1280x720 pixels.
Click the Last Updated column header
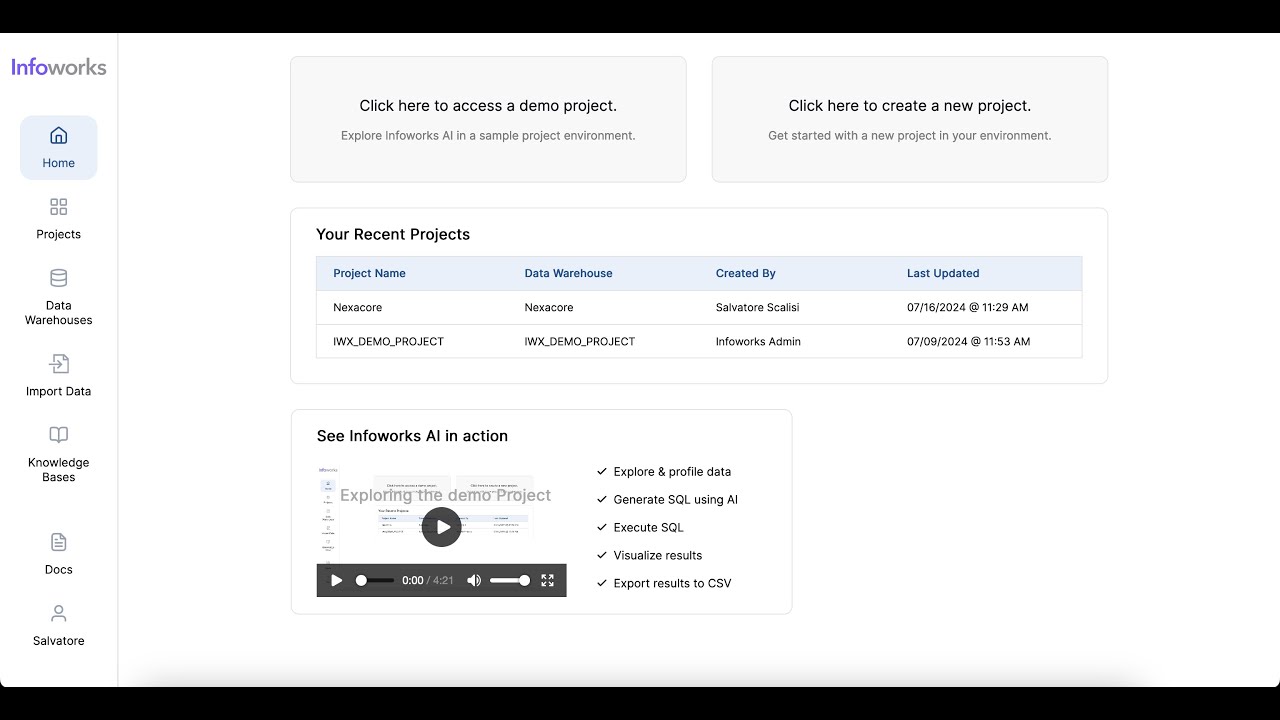click(943, 273)
